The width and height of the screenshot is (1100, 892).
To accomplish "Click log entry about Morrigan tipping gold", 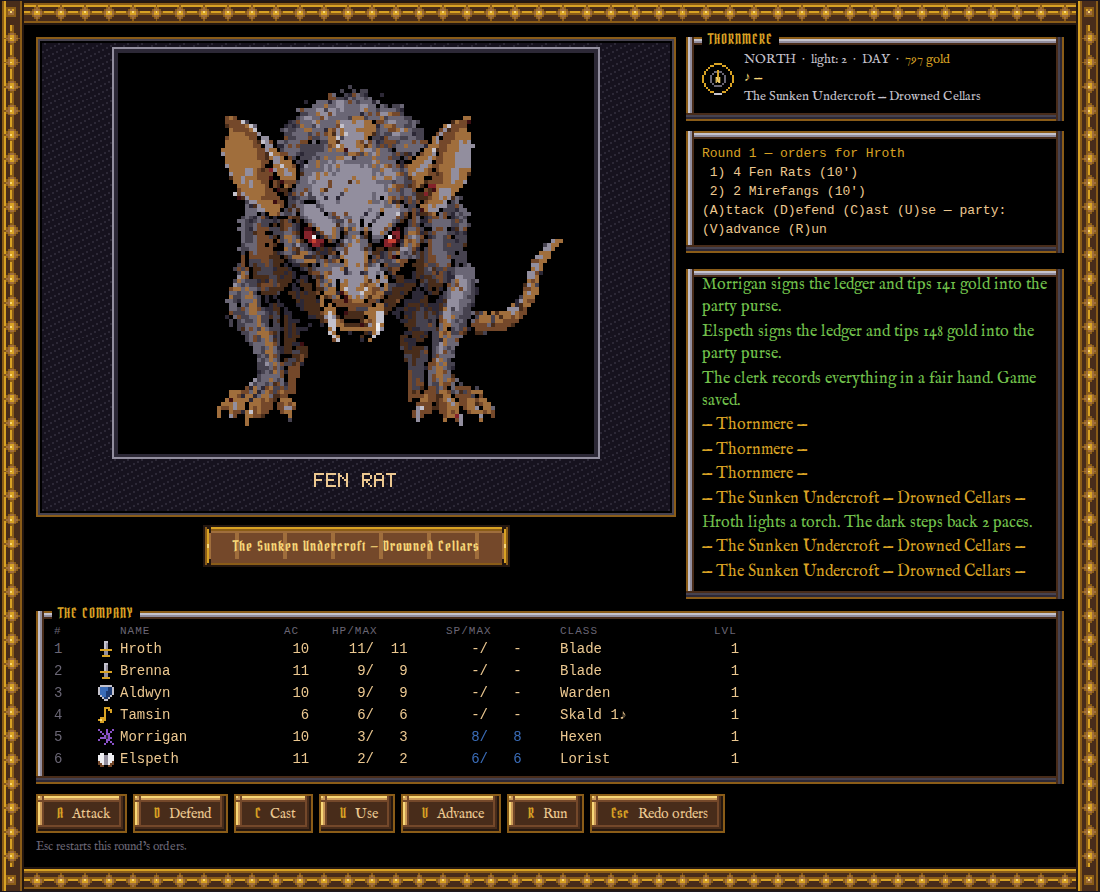I will (x=874, y=295).
